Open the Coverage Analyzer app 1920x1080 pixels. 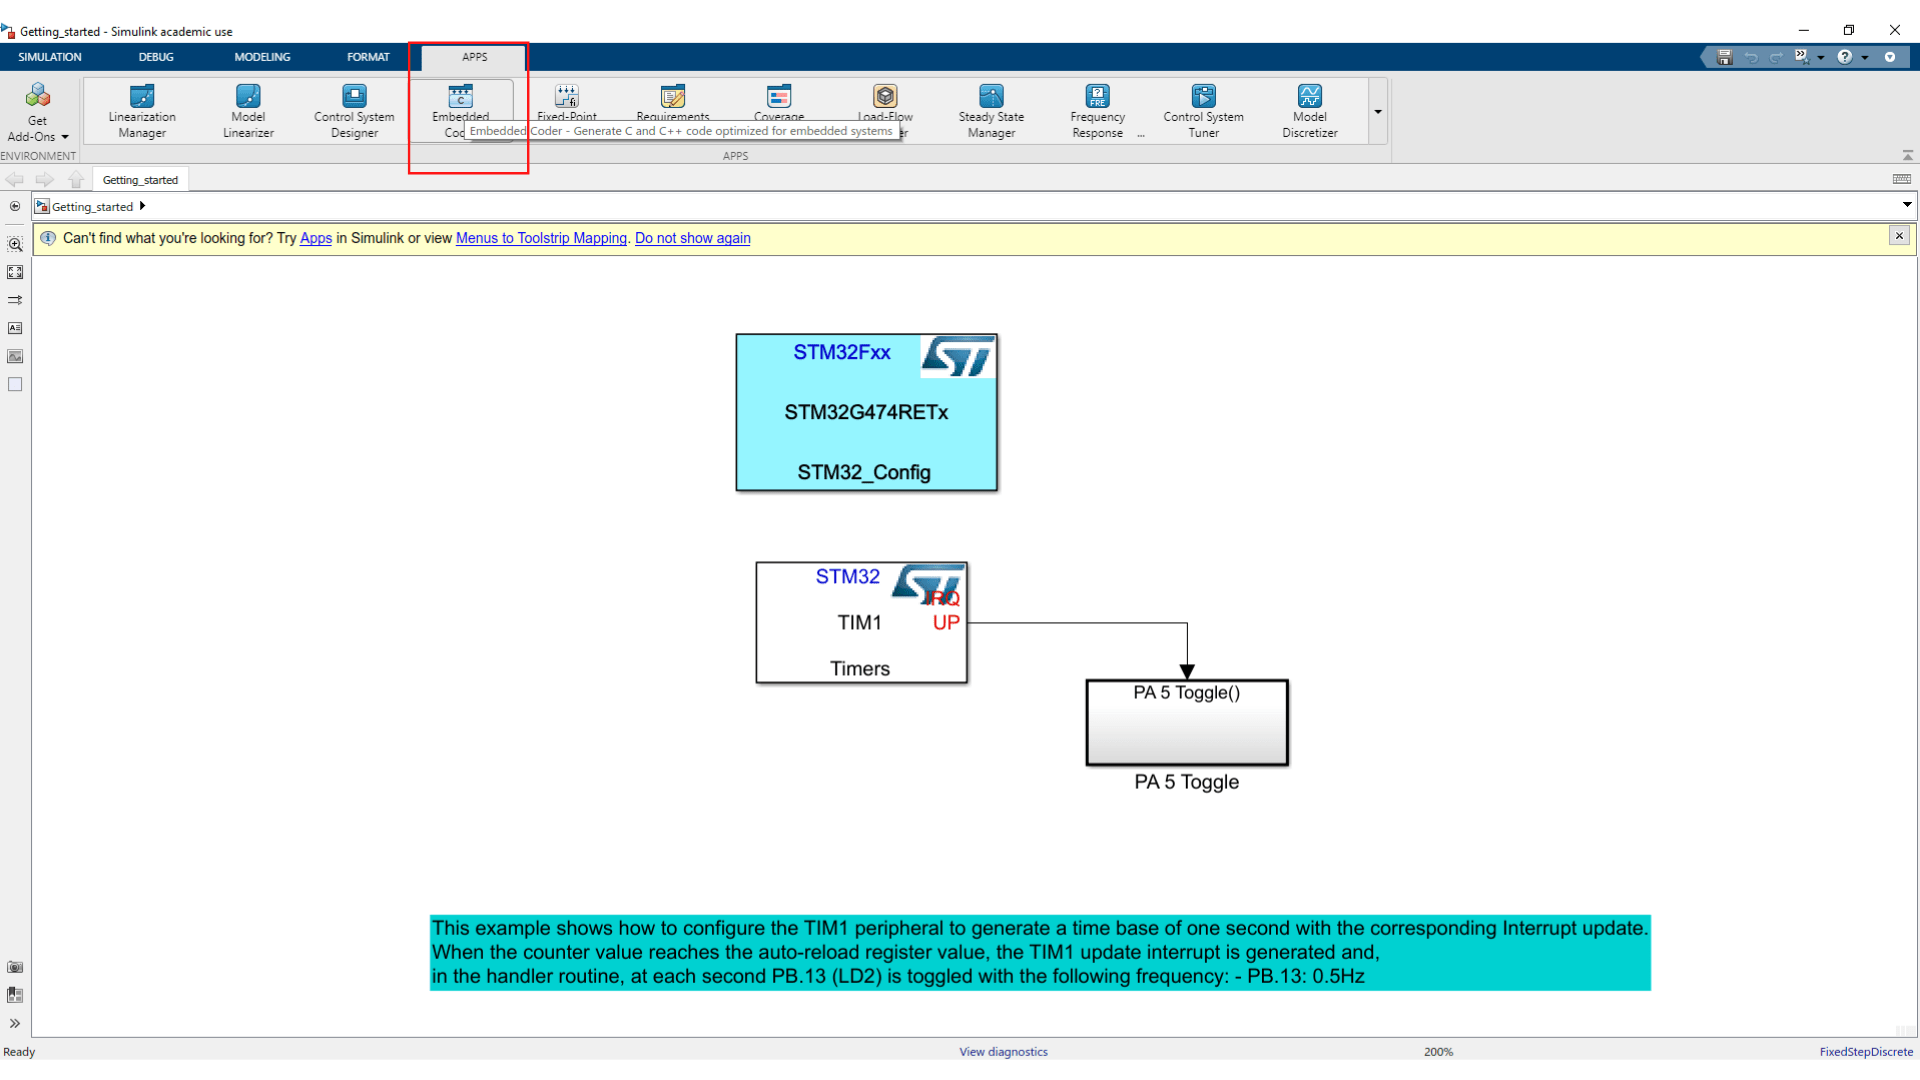click(779, 102)
